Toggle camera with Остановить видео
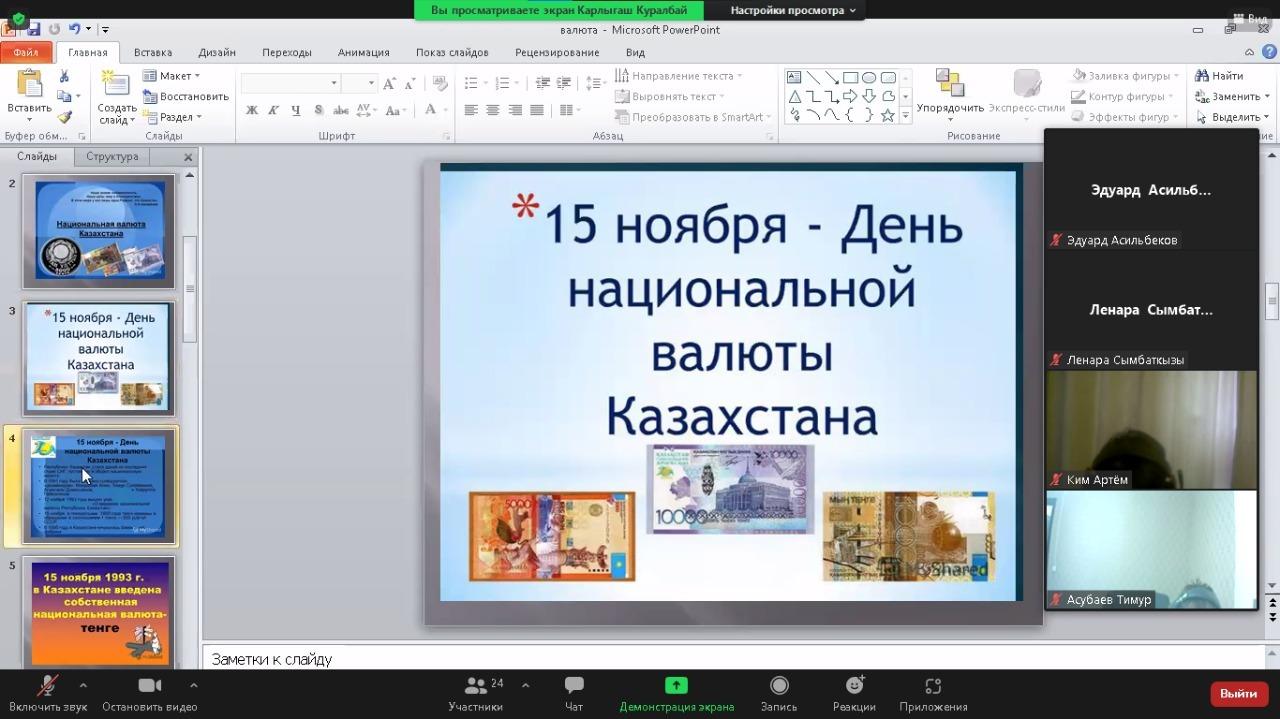Screen dimensions: 1280x719 coord(149,686)
